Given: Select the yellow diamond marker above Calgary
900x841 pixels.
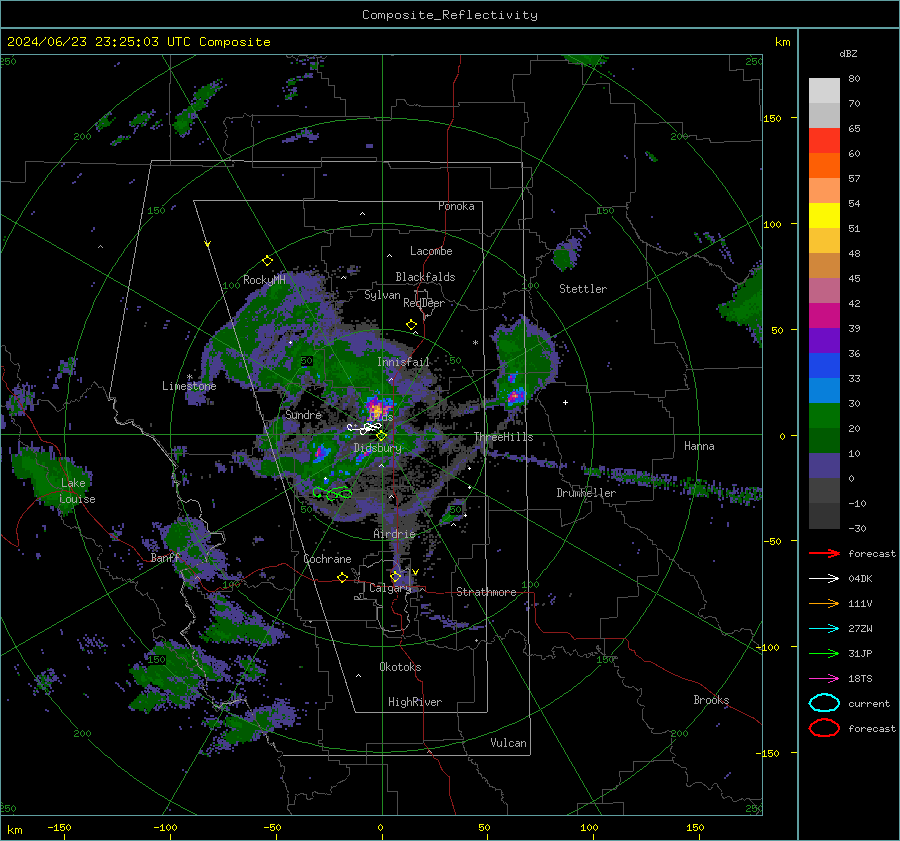Looking at the screenshot, I should 395,576.
